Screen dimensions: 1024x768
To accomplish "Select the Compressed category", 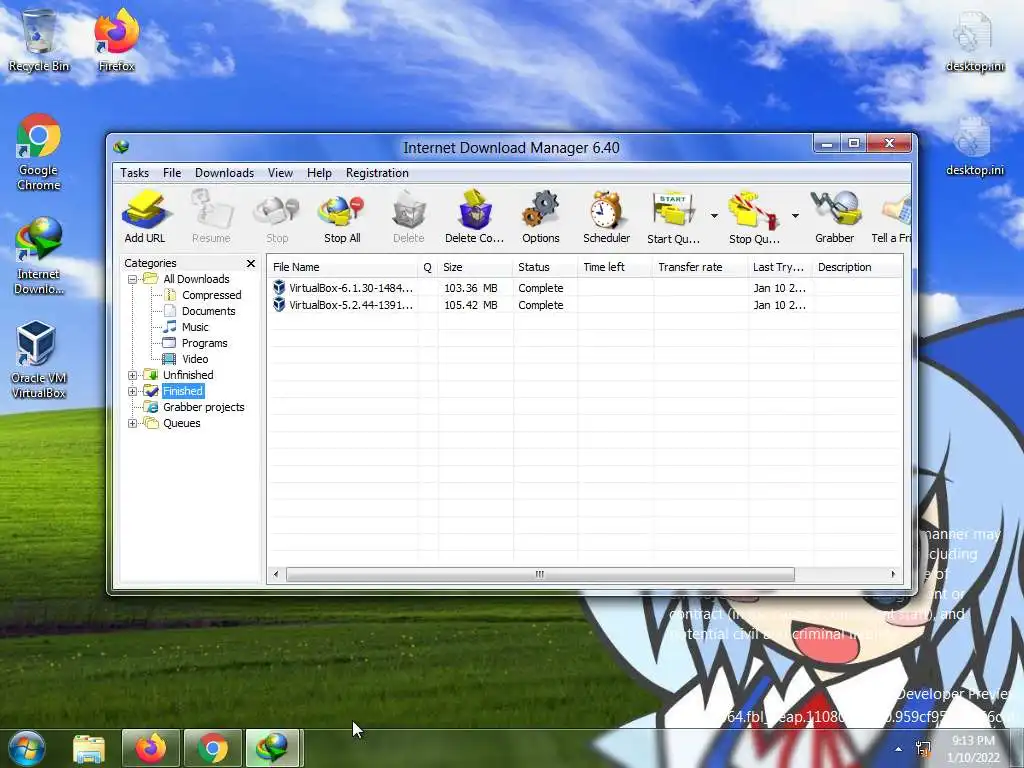I will click(x=212, y=295).
